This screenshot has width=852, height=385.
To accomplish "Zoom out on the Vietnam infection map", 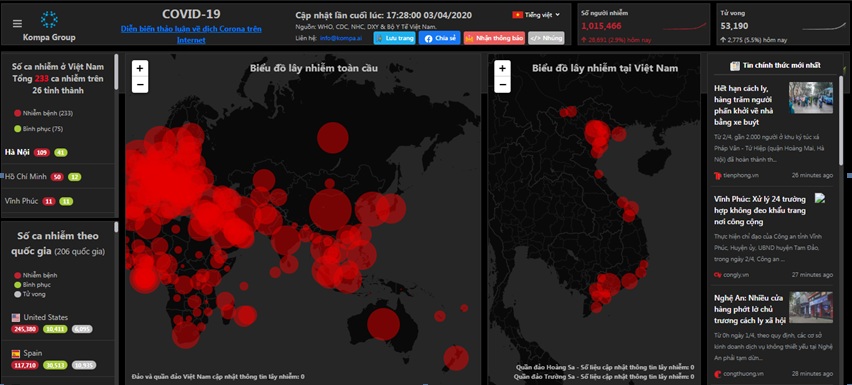I will [x=502, y=84].
